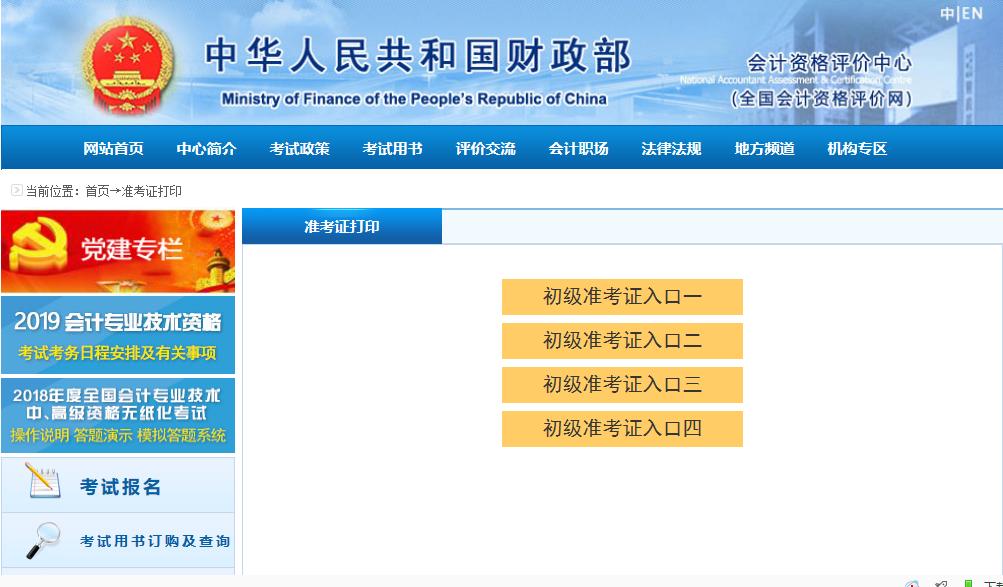Open the 考试政策 menu item
This screenshot has height=587, width=1003.
coord(298,146)
